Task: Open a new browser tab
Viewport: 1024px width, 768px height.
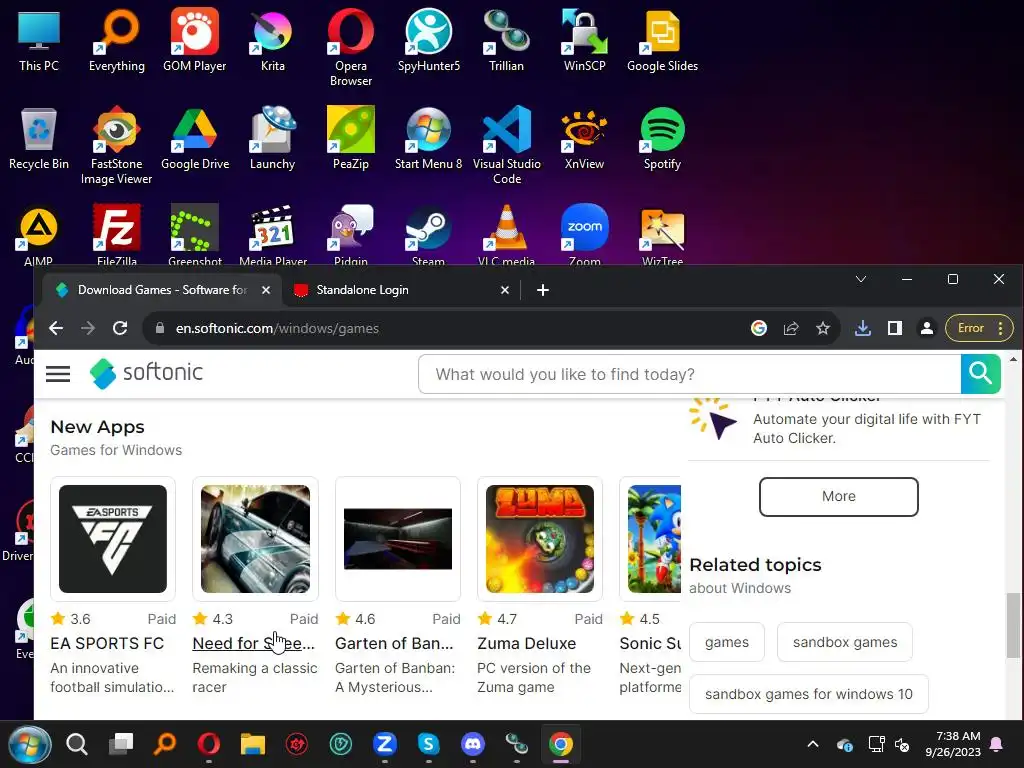Action: tap(543, 290)
